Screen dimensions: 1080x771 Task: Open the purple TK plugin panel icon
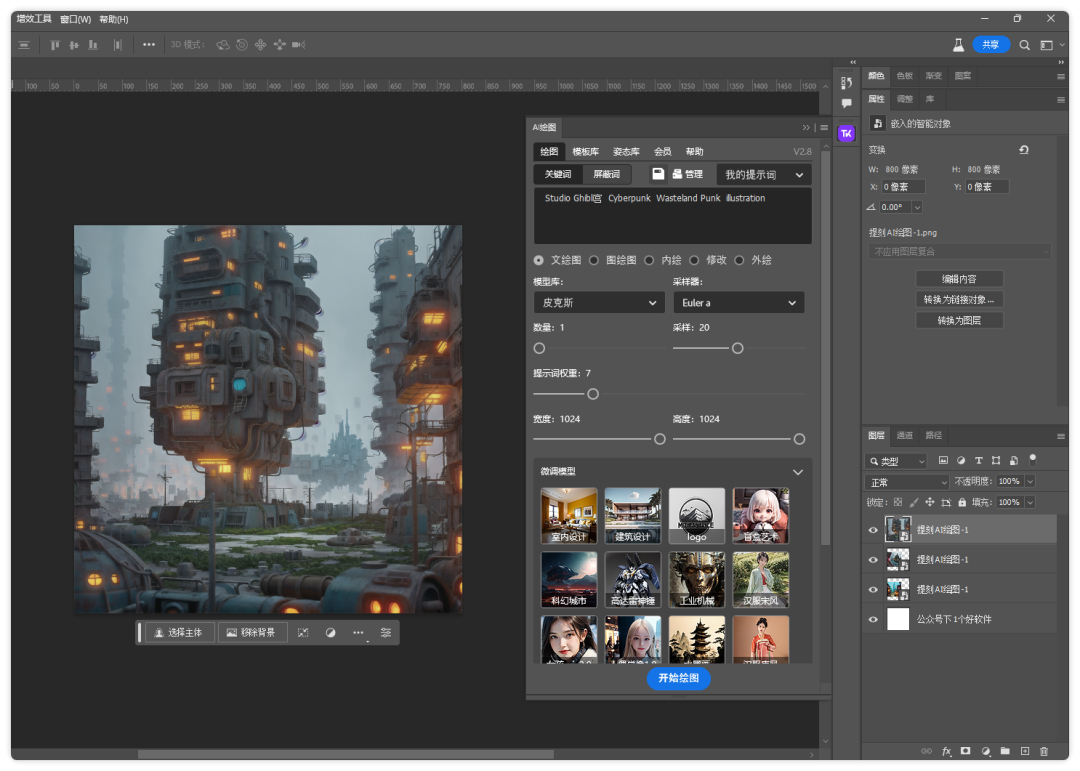coord(846,133)
